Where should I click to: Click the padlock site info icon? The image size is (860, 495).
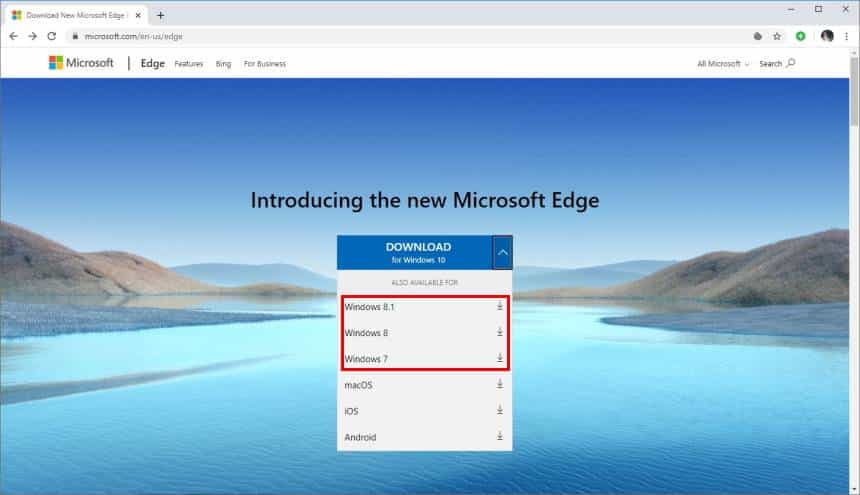(75, 36)
